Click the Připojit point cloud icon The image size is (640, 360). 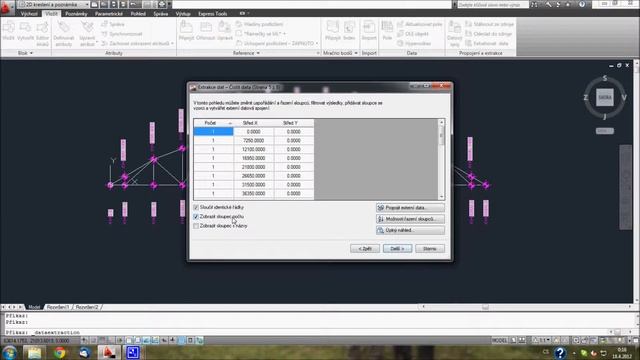pos(333,31)
